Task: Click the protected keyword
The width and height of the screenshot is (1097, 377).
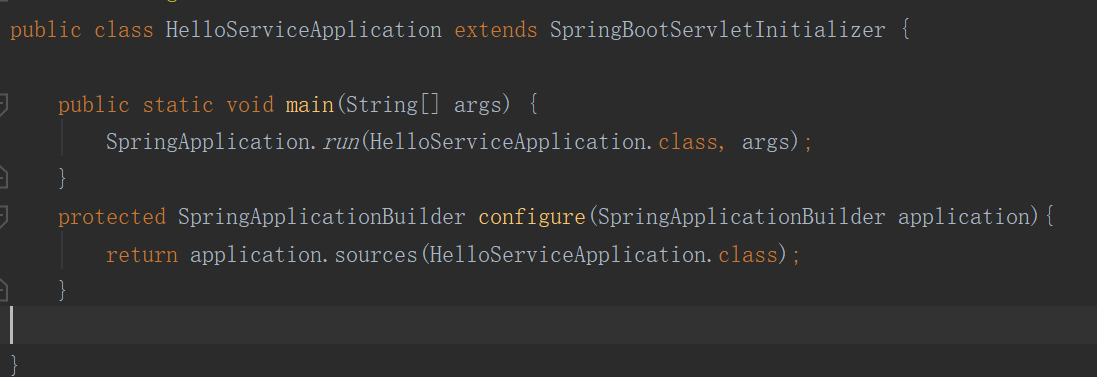Action: coord(112,217)
